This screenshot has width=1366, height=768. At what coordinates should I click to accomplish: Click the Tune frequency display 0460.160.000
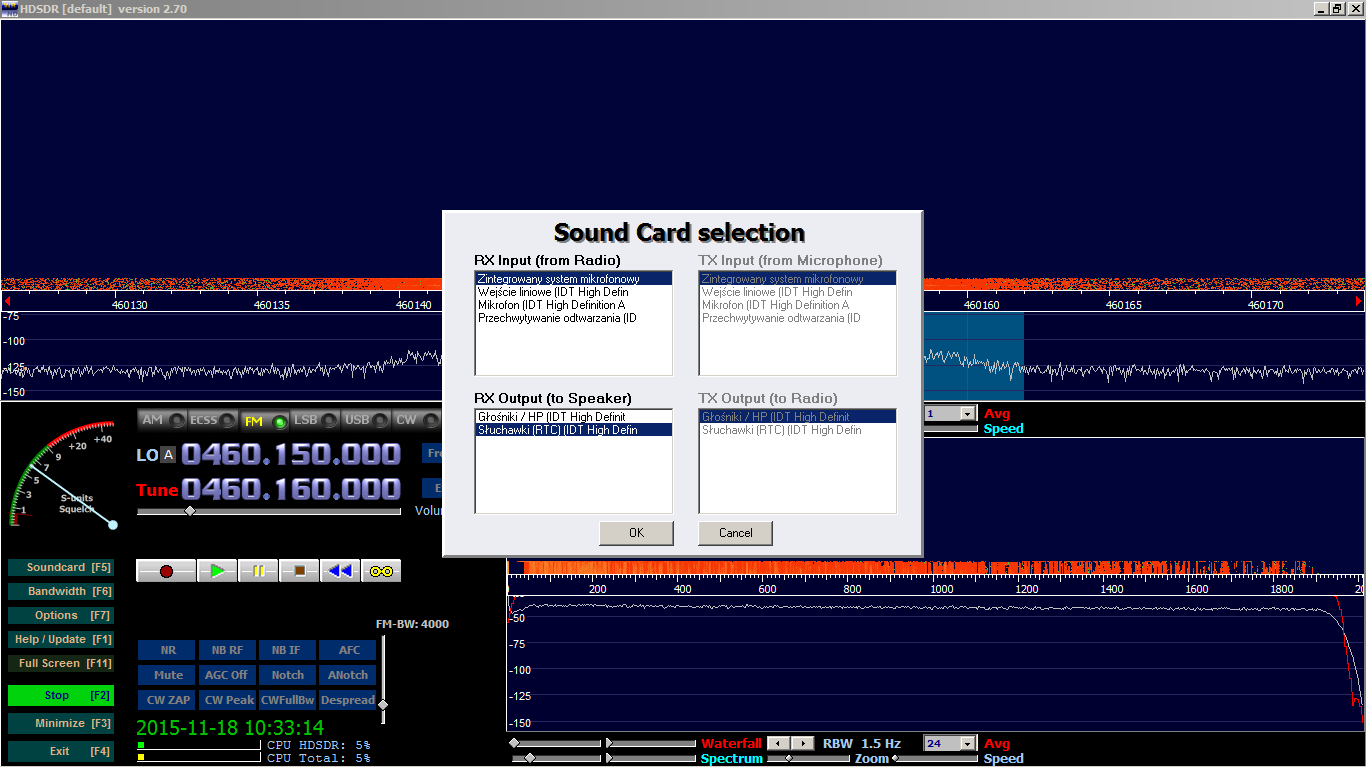point(291,489)
